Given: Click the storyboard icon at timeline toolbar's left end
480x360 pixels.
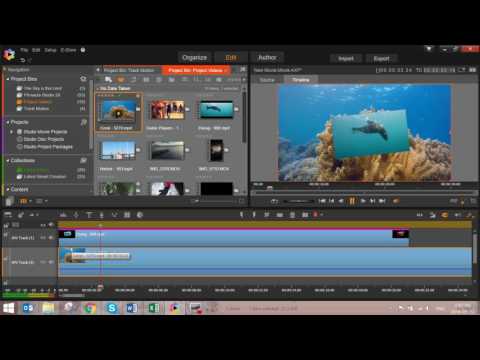Looking at the screenshot, I should [x=8, y=215].
